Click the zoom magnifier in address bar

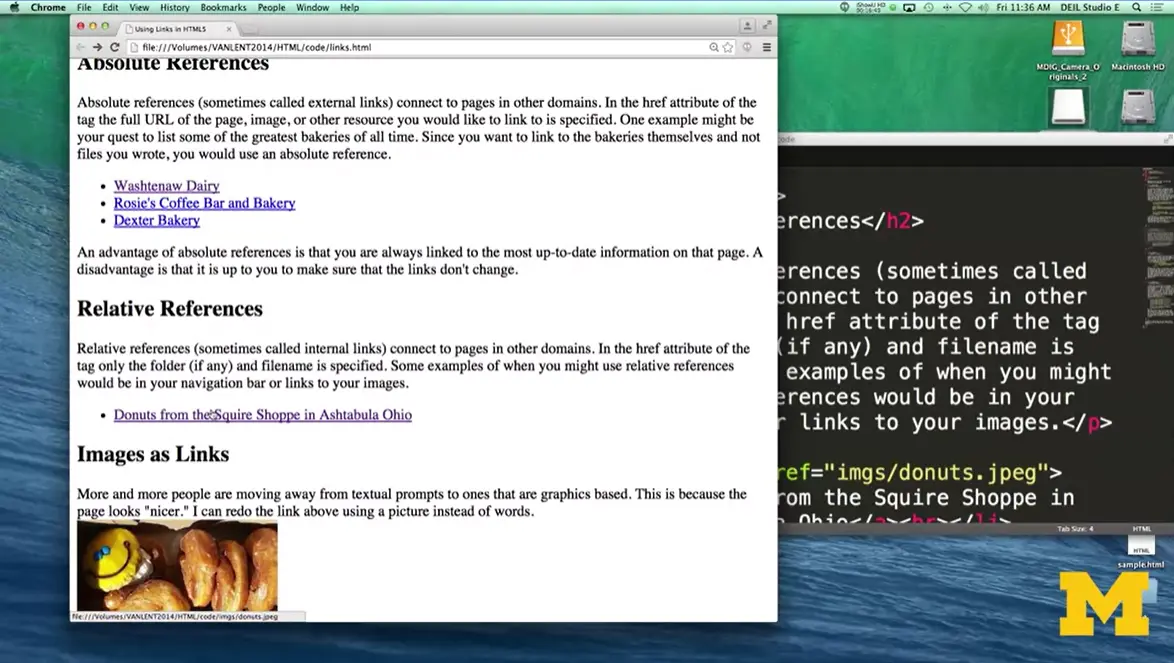click(x=713, y=47)
